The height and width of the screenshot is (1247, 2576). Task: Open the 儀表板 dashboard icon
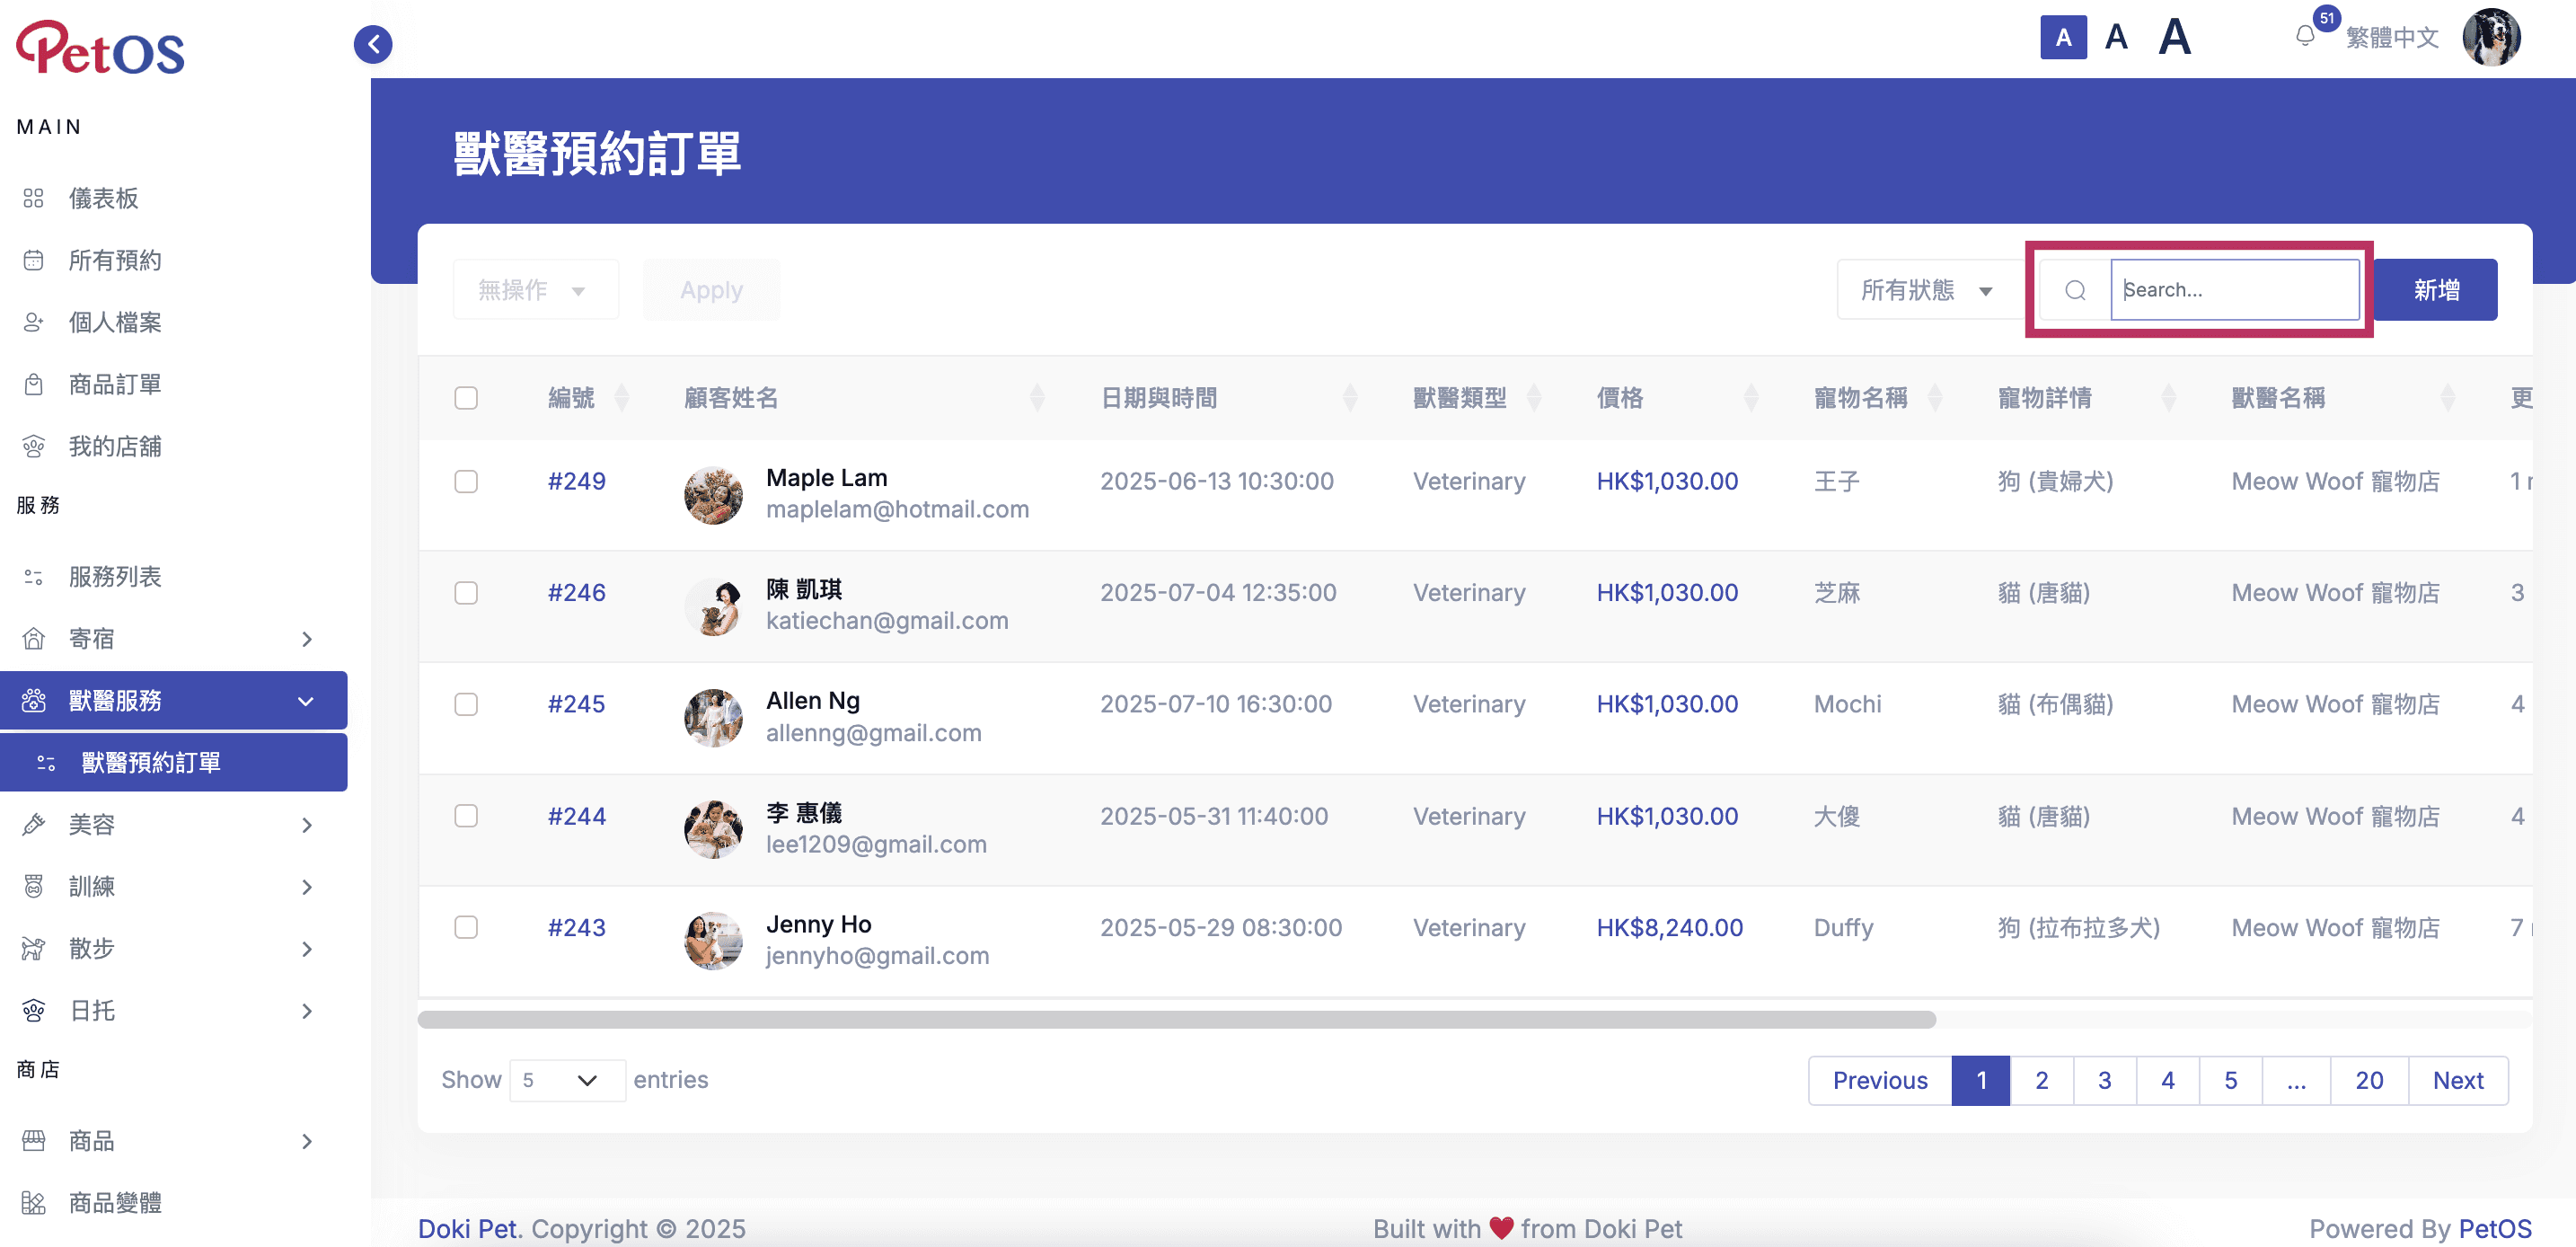[x=34, y=198]
